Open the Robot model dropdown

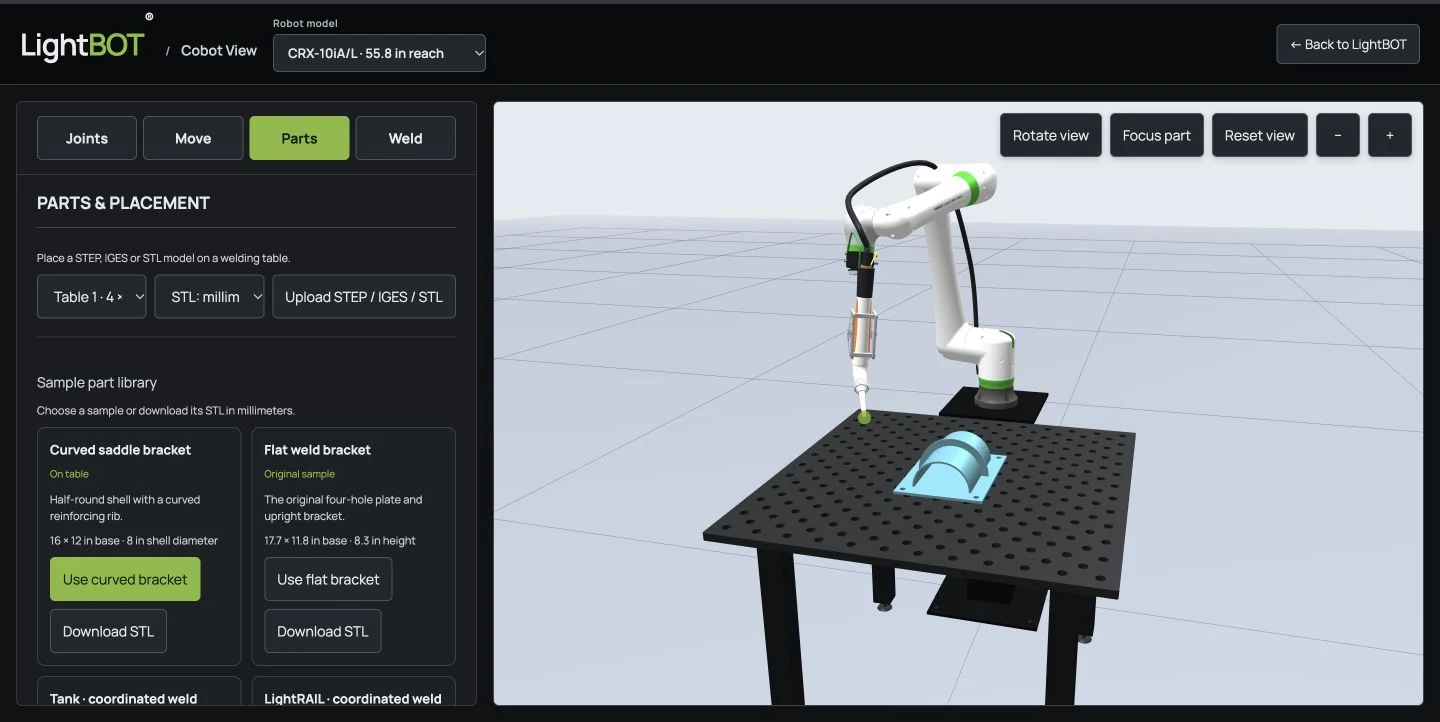point(379,53)
